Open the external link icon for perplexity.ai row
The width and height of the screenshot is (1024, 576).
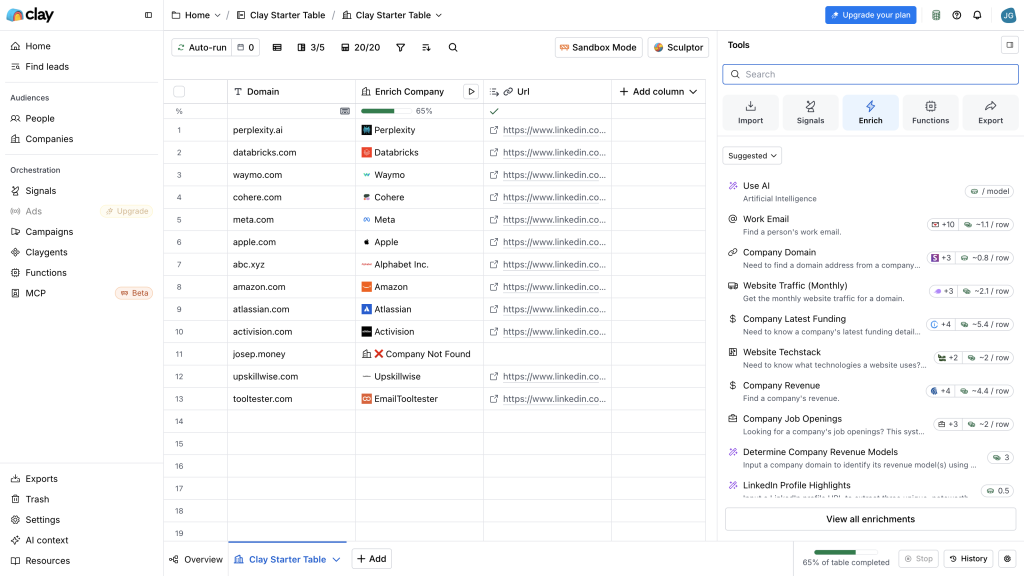pyautogui.click(x=494, y=130)
